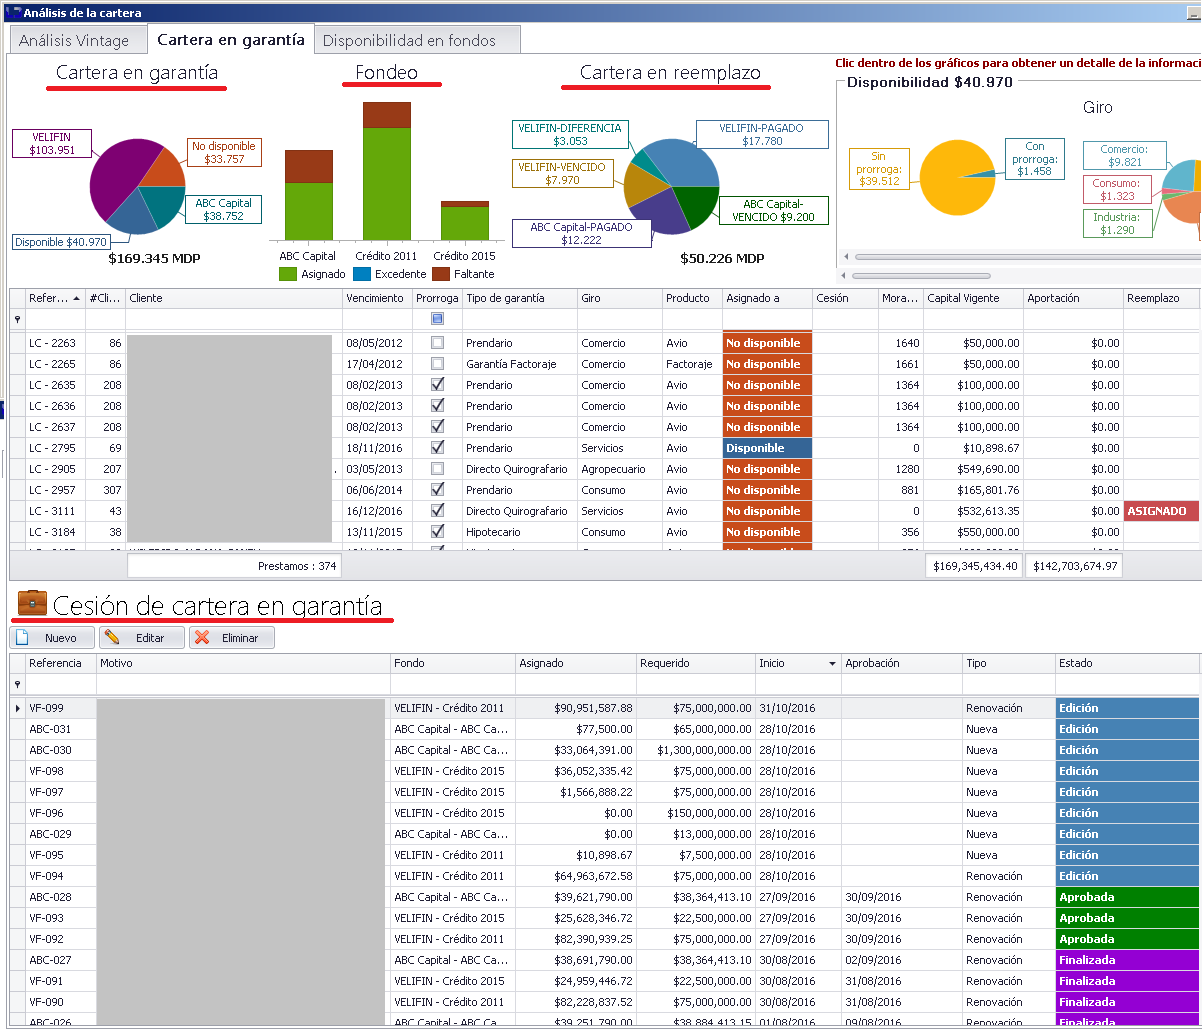The width and height of the screenshot is (1202, 1029).
Task: Uncheck the Prorroga box for loan LC - 3184
Action: coord(437,532)
